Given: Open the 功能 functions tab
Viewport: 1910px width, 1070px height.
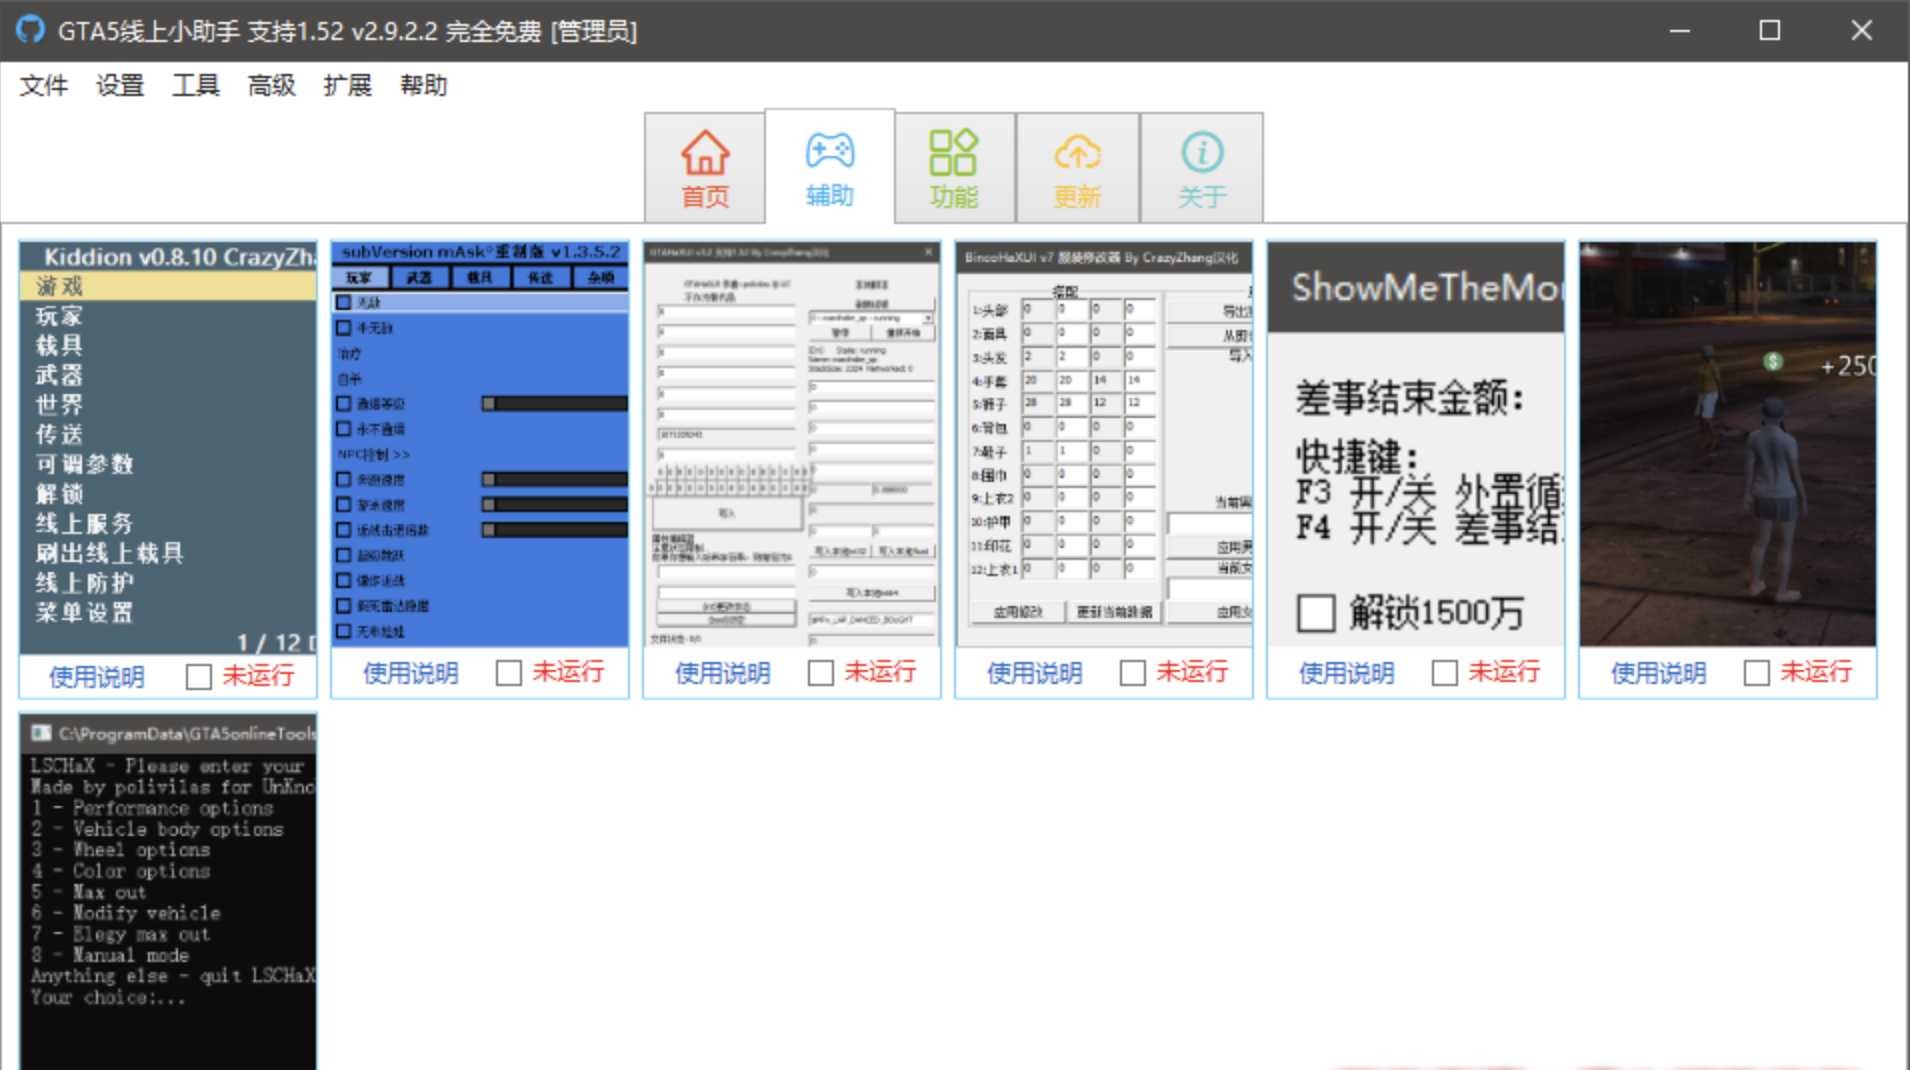Looking at the screenshot, I should tap(954, 168).
